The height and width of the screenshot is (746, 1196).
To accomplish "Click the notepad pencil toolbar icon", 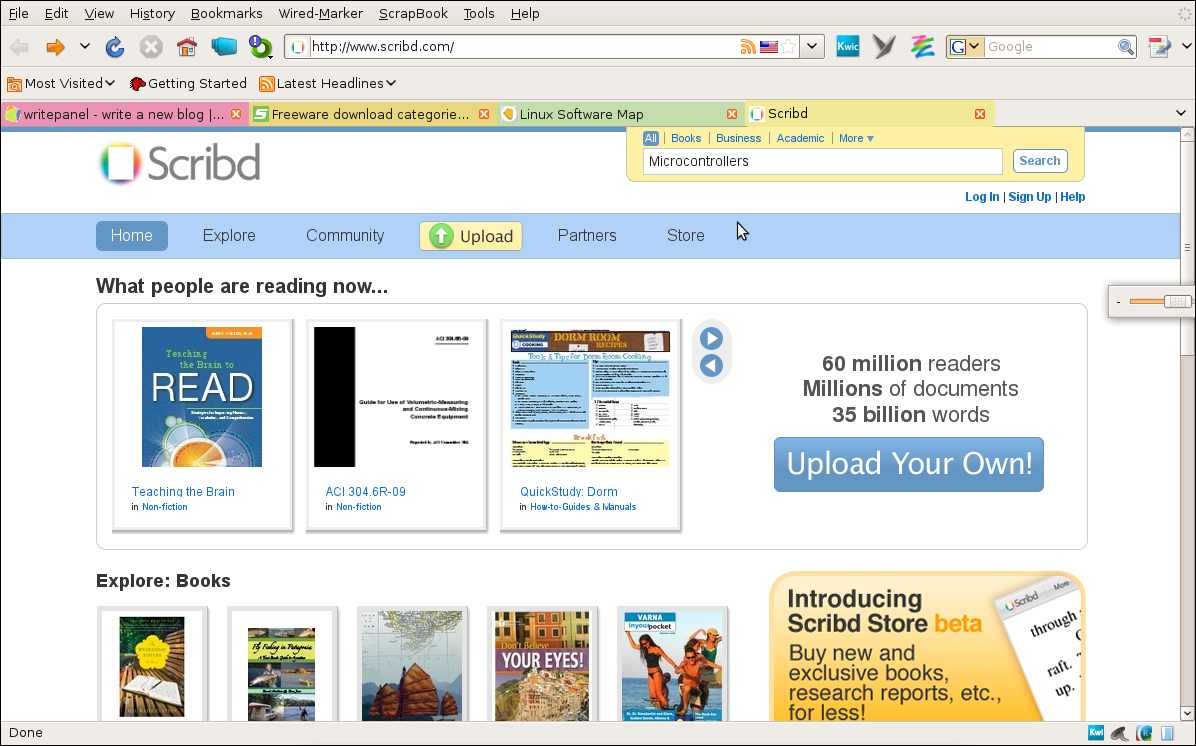I will (x=1159, y=47).
